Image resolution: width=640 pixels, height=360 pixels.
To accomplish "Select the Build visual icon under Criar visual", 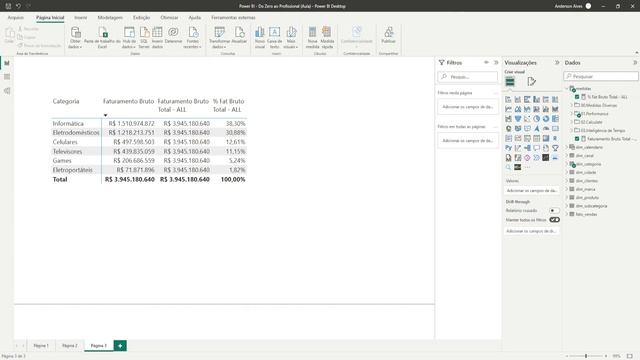I will [x=510, y=82].
